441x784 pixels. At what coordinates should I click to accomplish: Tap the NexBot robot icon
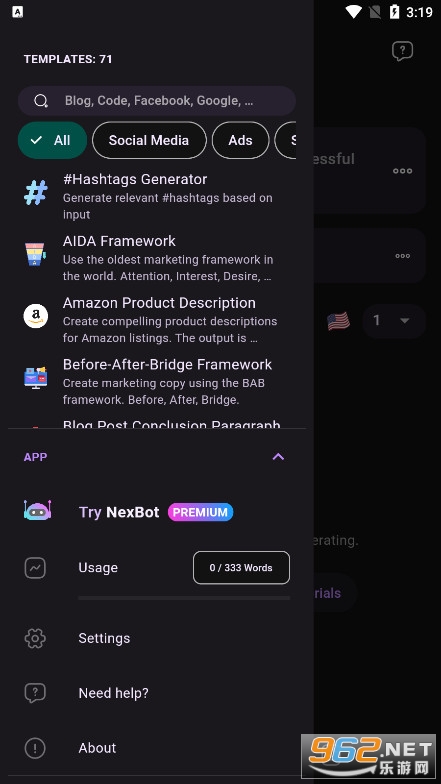[x=37, y=511]
